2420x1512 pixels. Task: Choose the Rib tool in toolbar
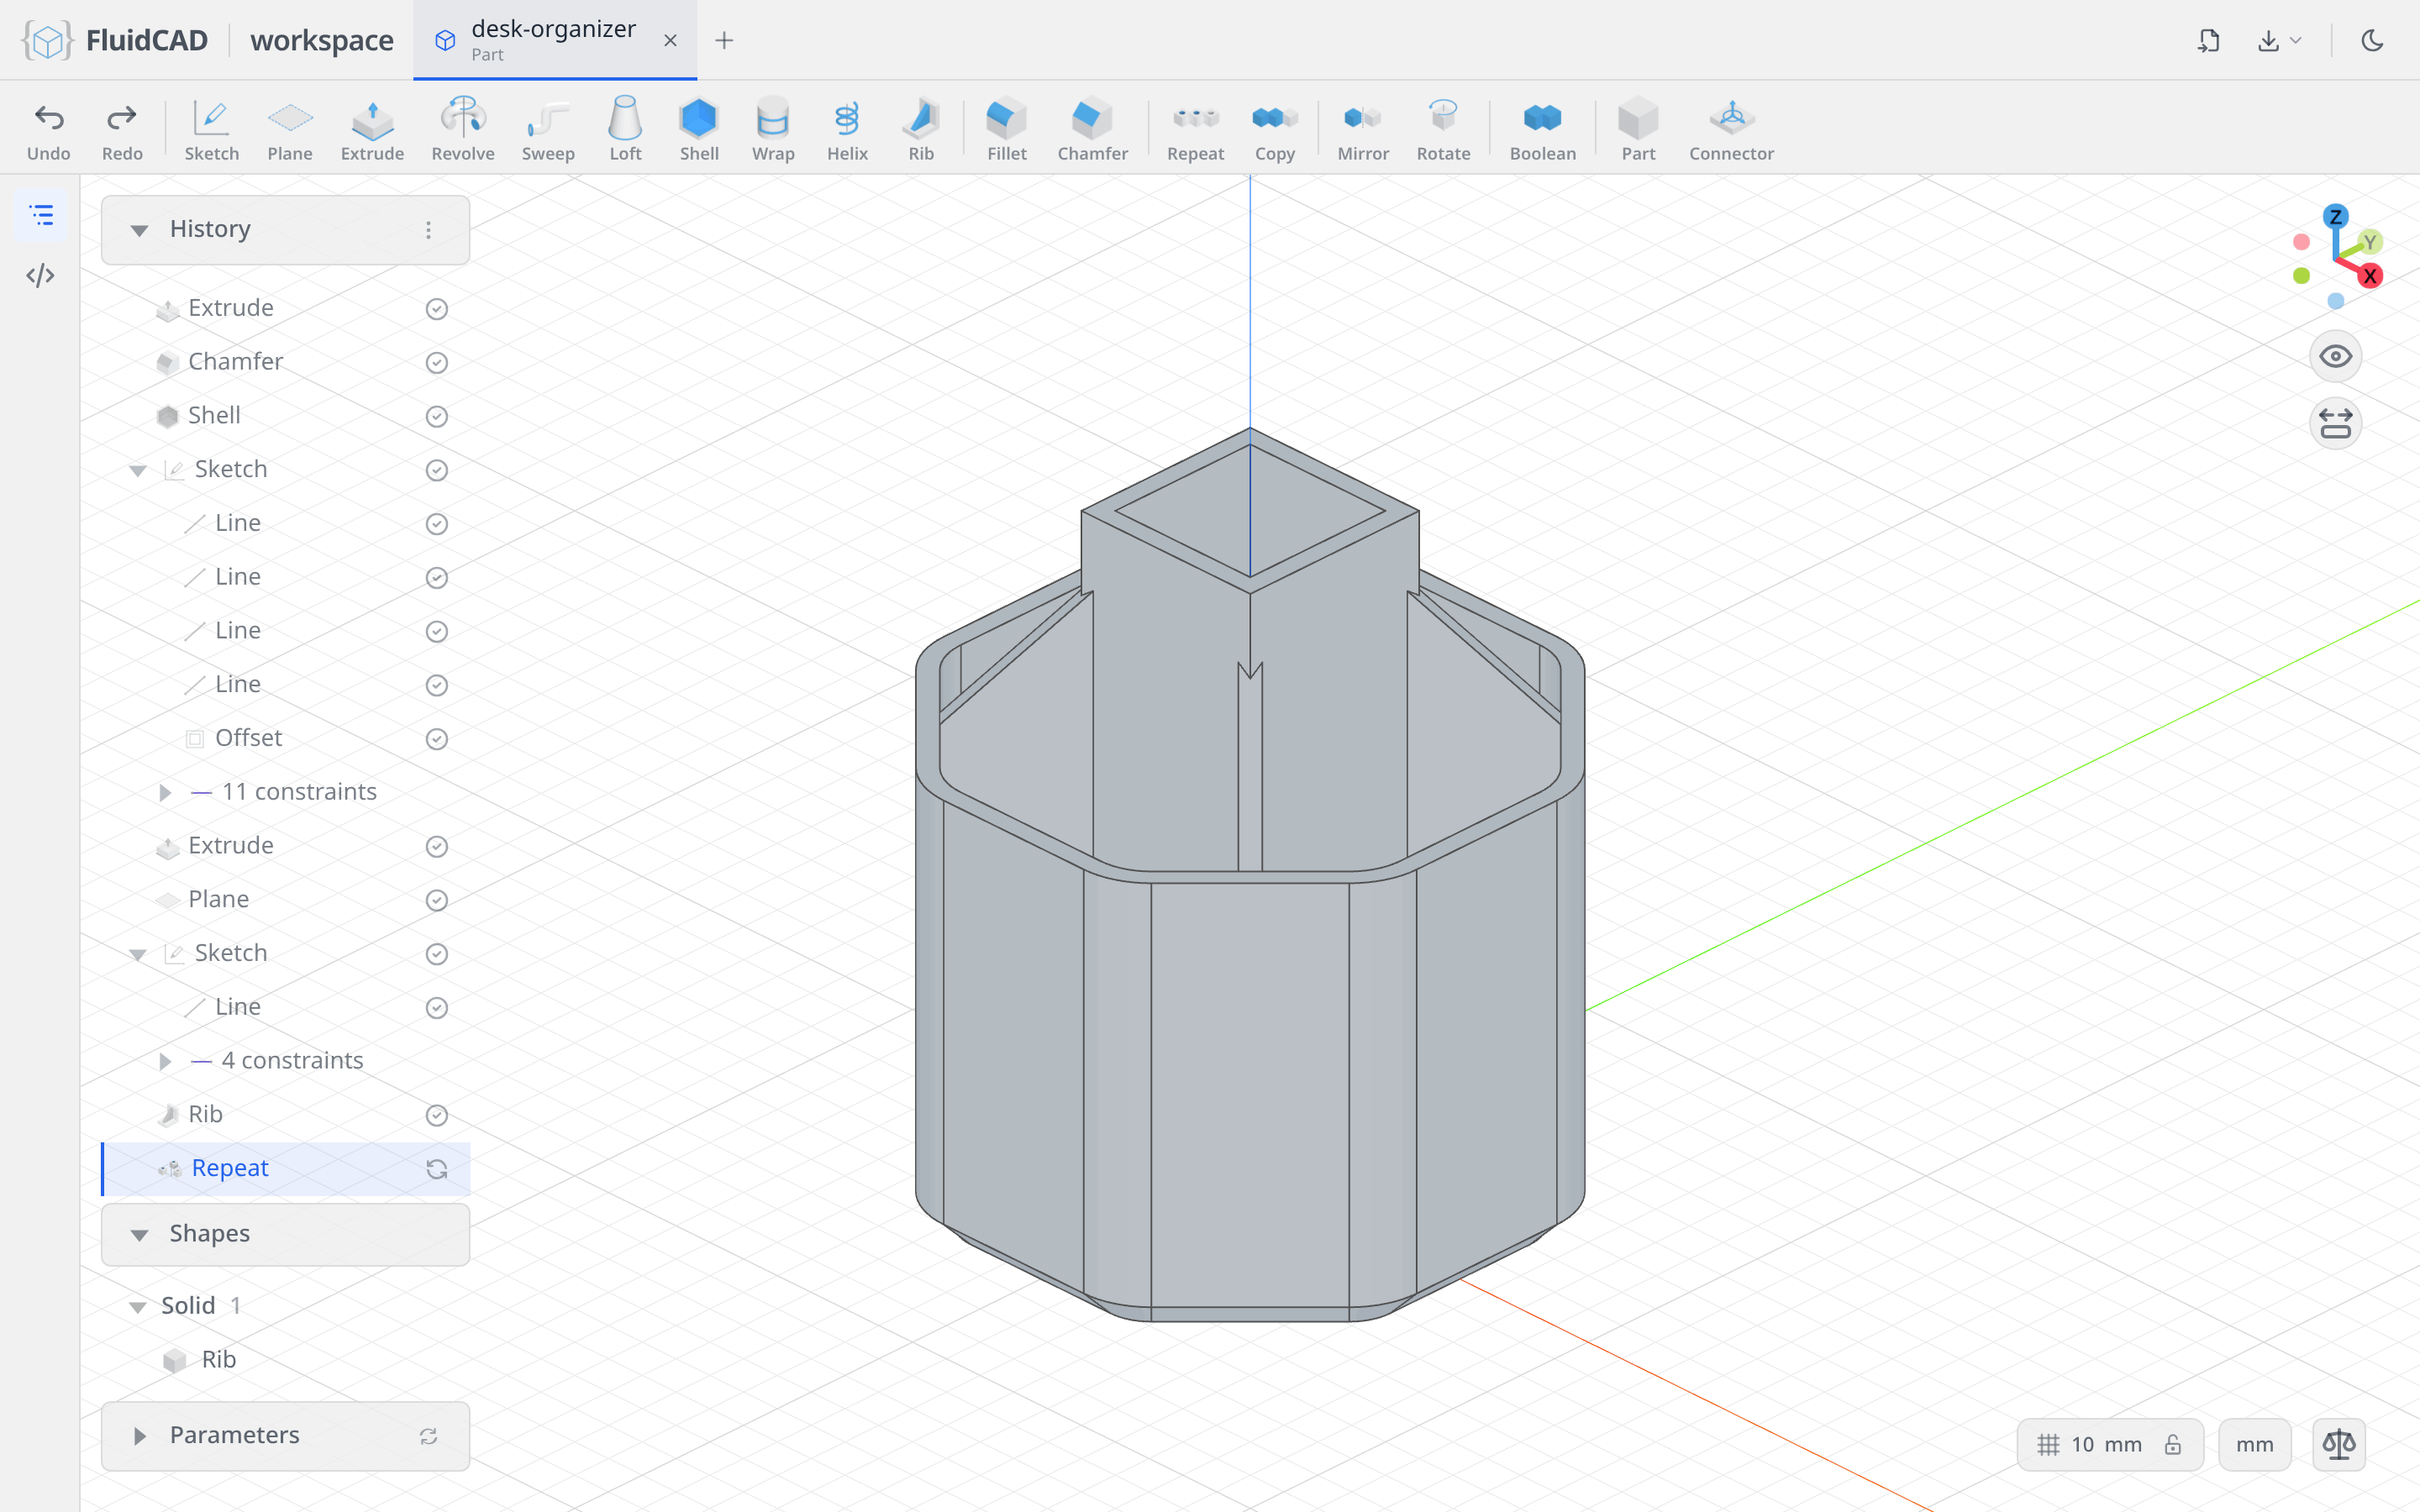921,130
